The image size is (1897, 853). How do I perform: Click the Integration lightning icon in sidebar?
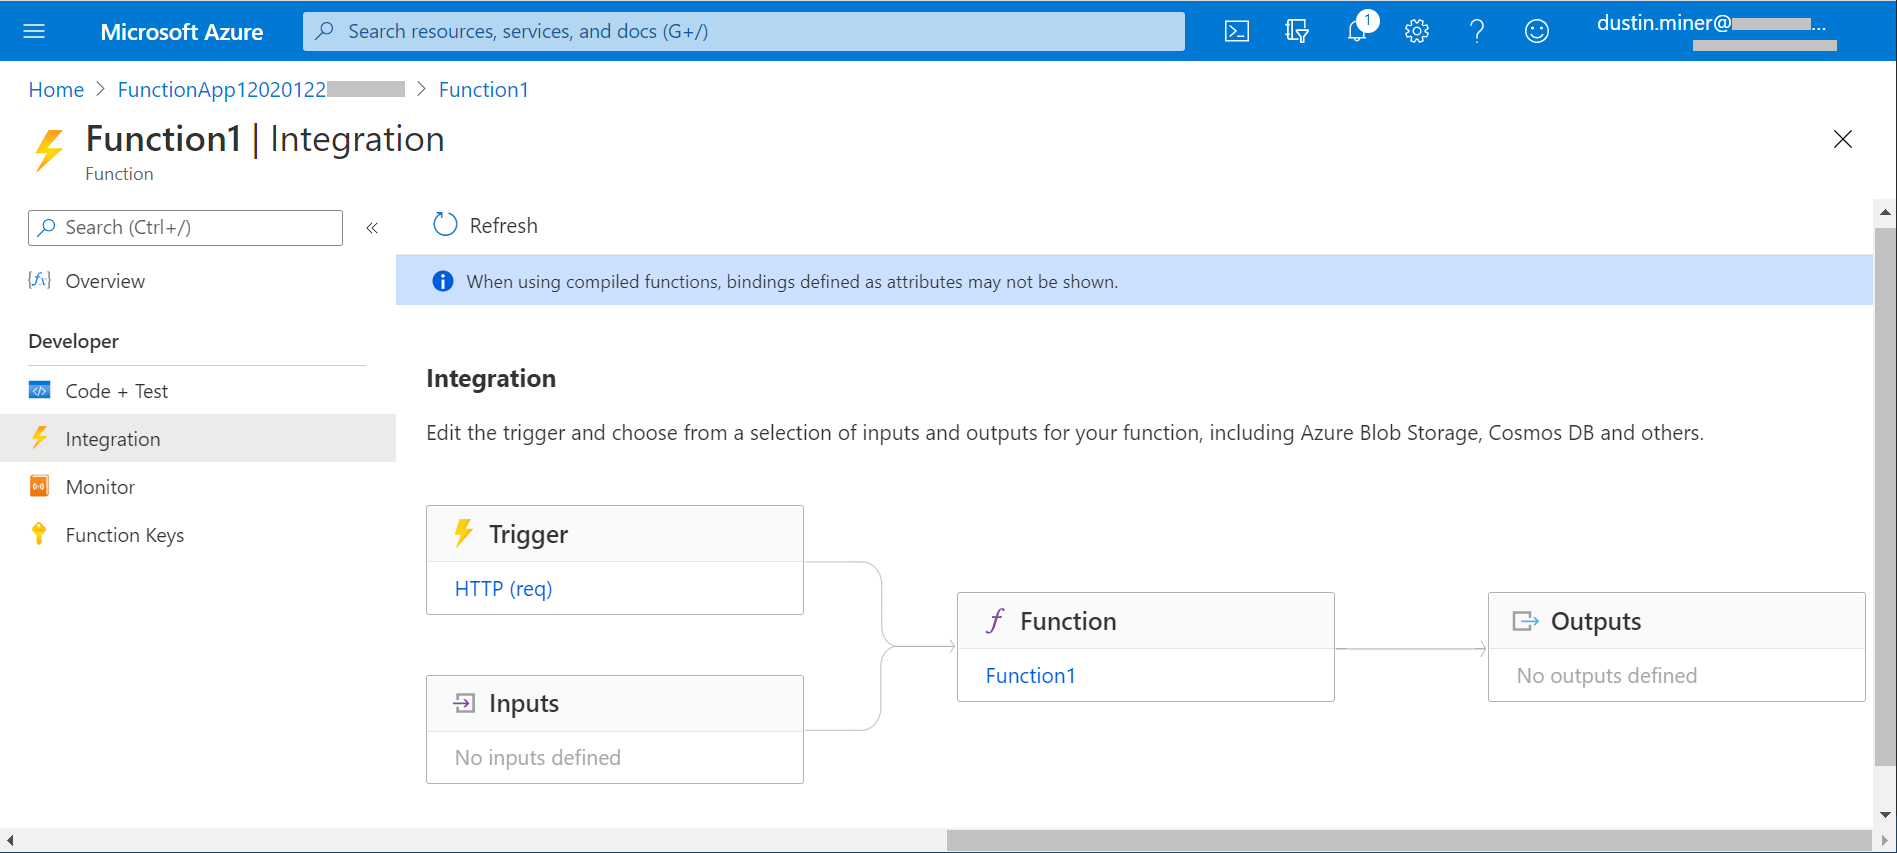39,438
